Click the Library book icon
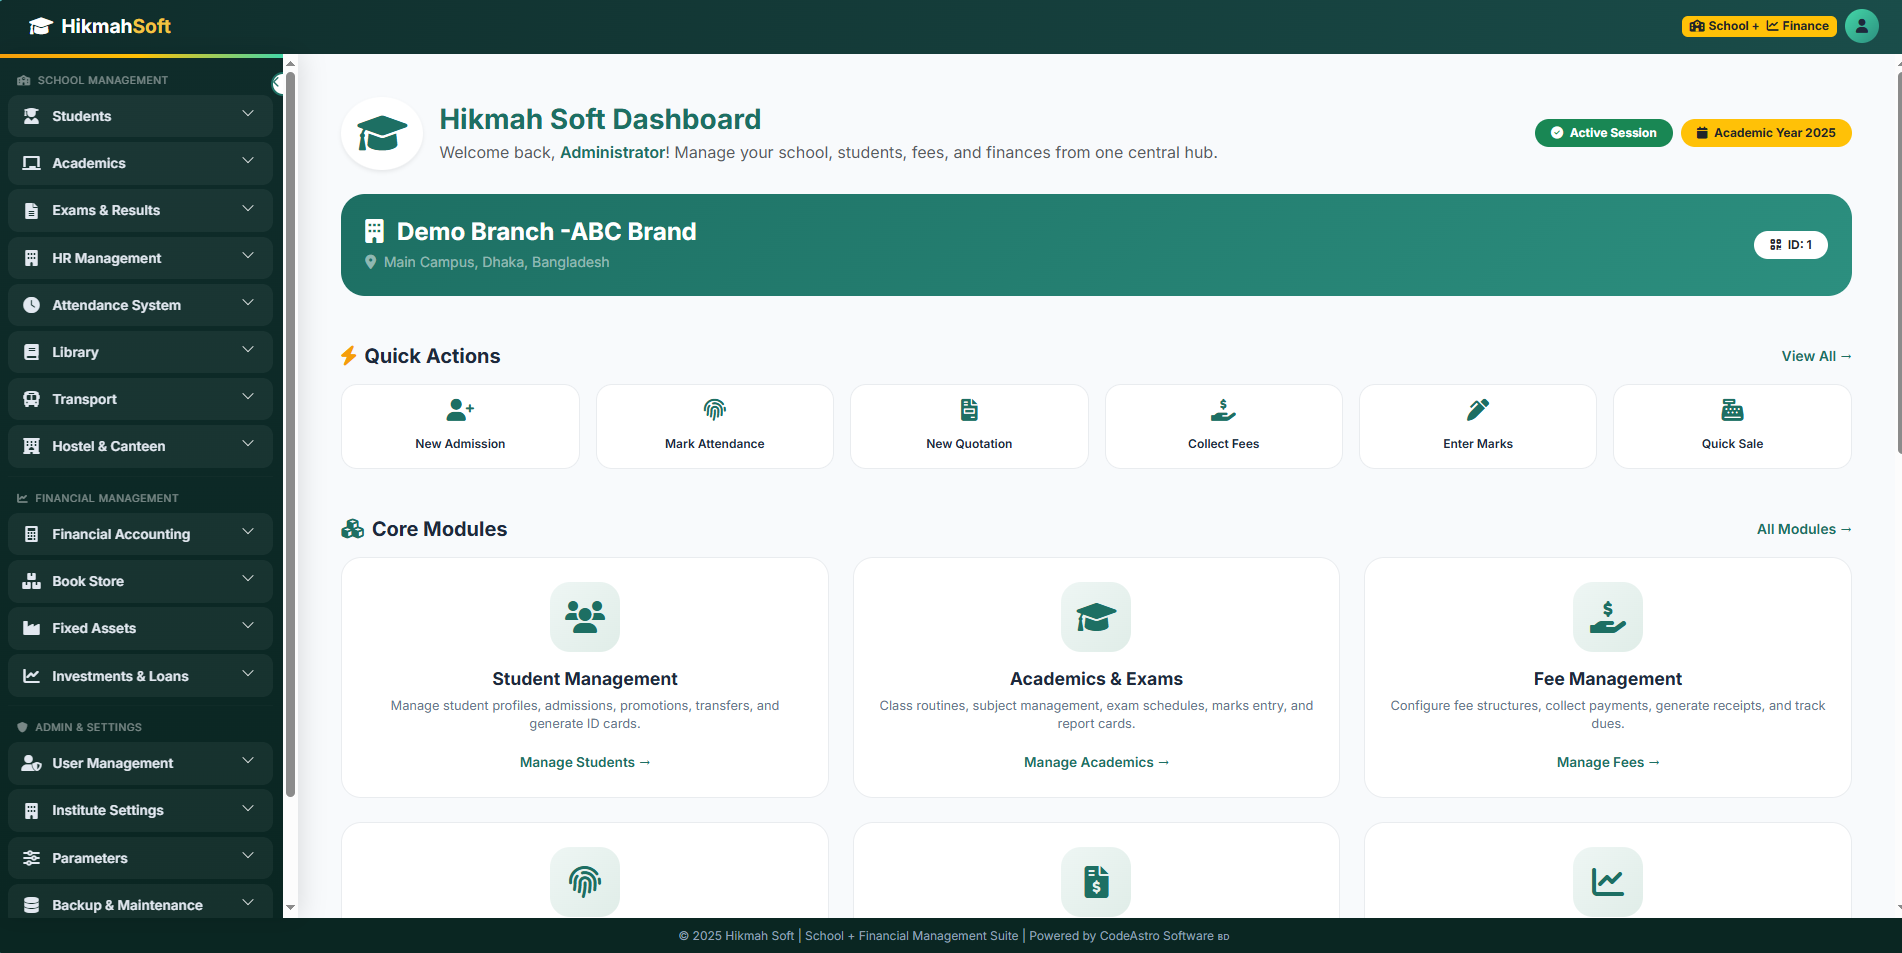Screen dimensions: 1902x953 32,352
